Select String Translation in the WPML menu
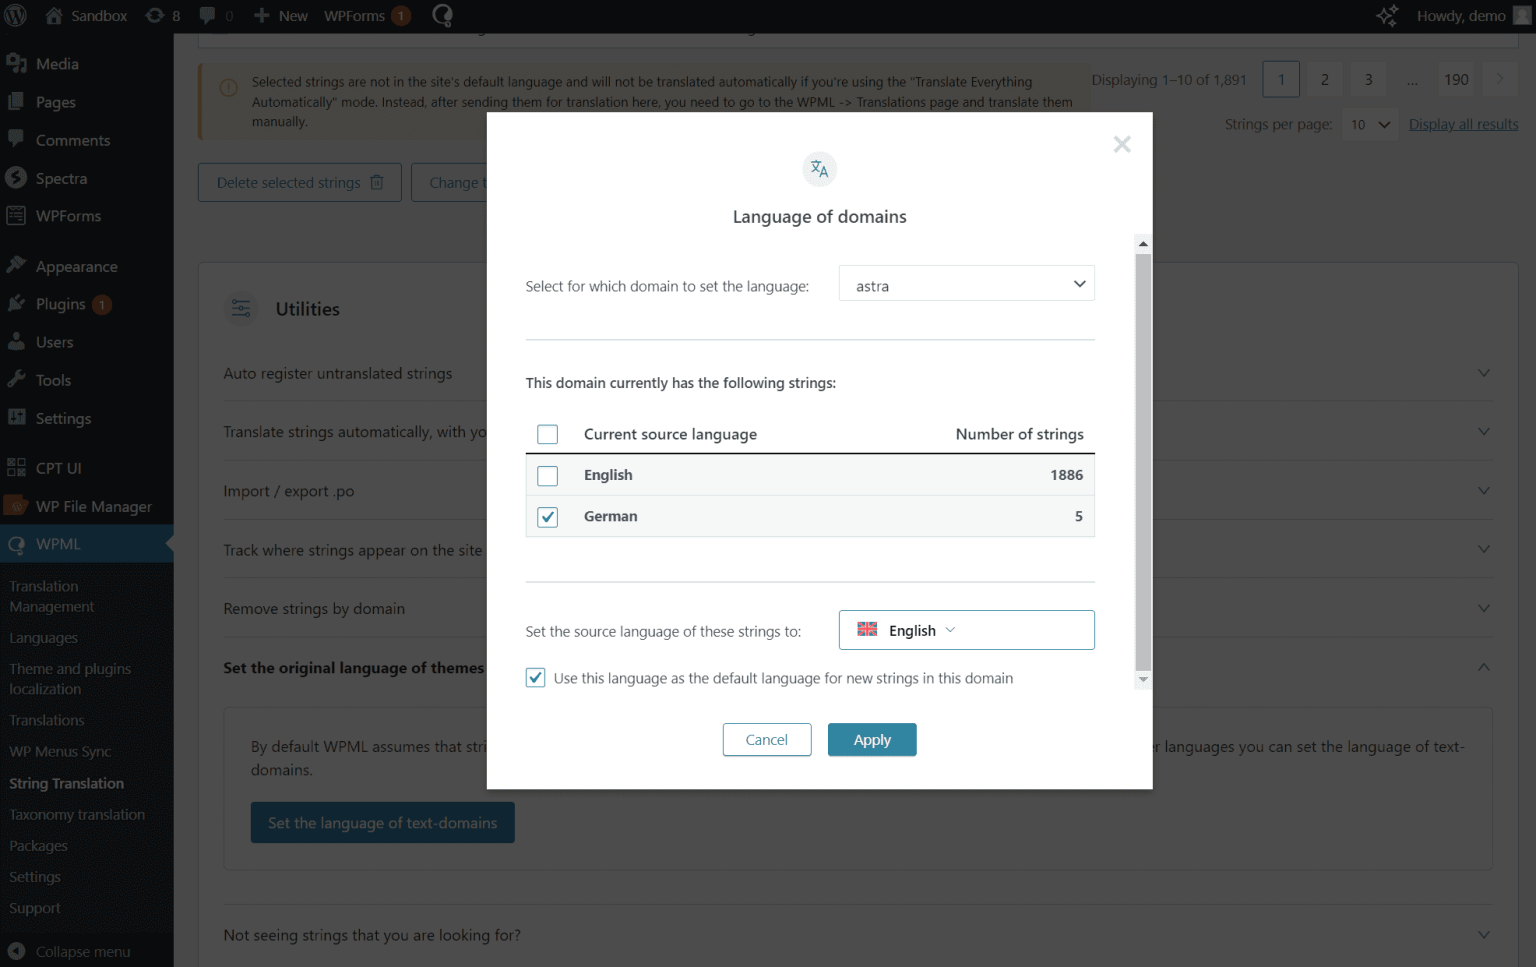 (x=65, y=783)
